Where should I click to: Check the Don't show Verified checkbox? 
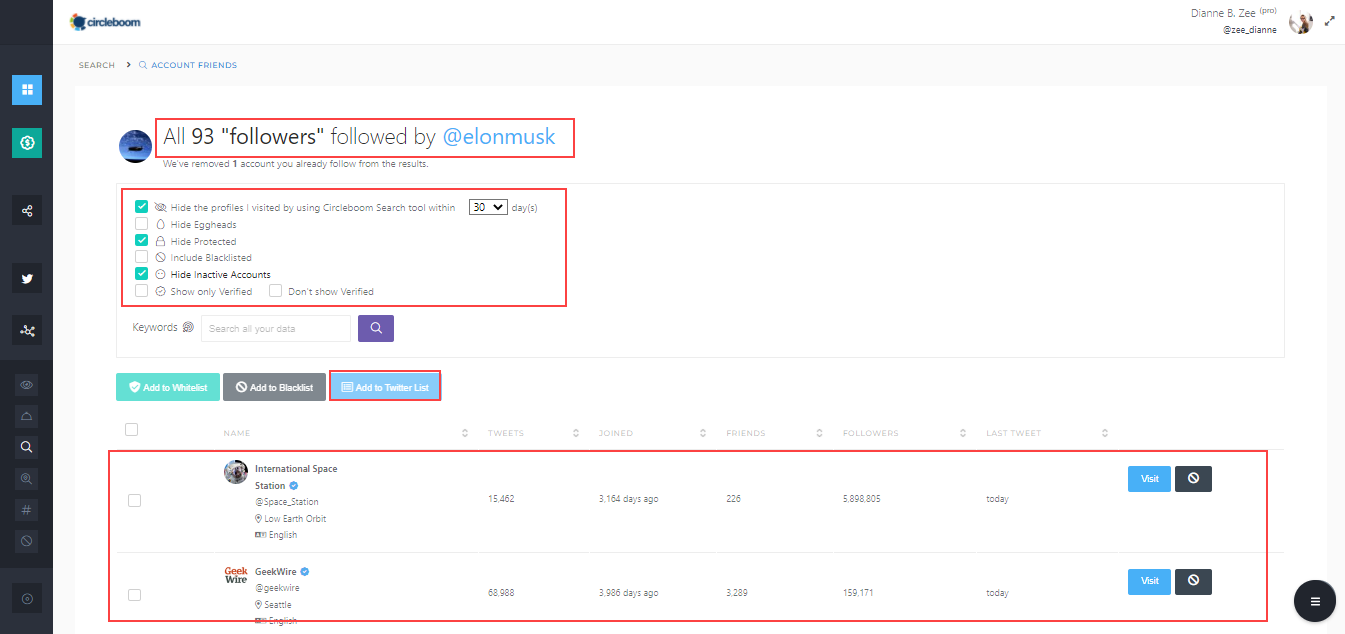(275, 290)
